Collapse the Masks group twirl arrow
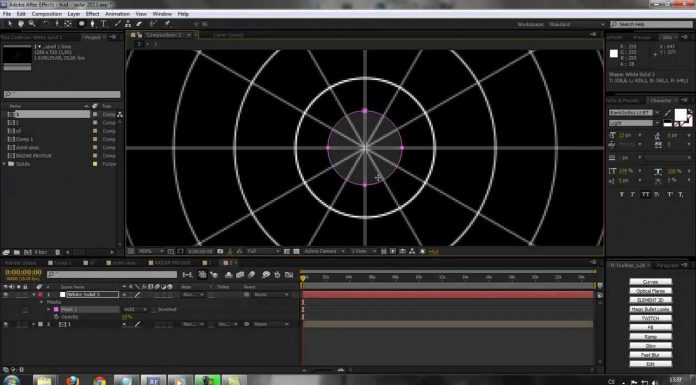This screenshot has width=696, height=385. point(42,302)
